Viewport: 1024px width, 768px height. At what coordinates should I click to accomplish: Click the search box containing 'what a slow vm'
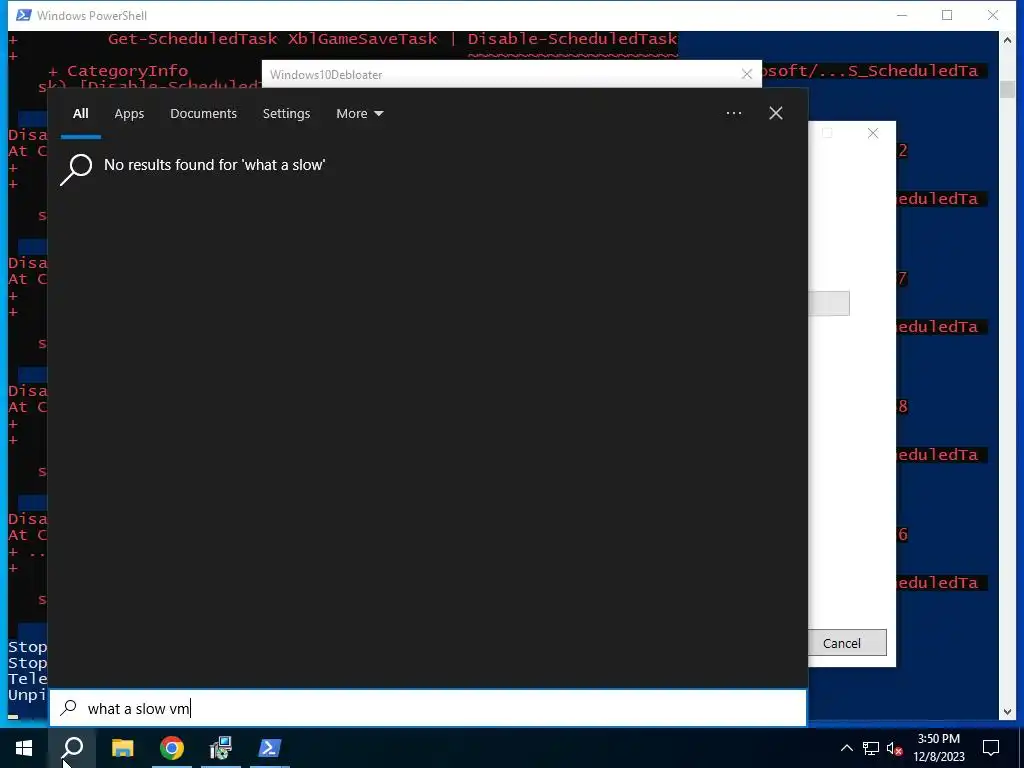pyautogui.click(x=428, y=708)
